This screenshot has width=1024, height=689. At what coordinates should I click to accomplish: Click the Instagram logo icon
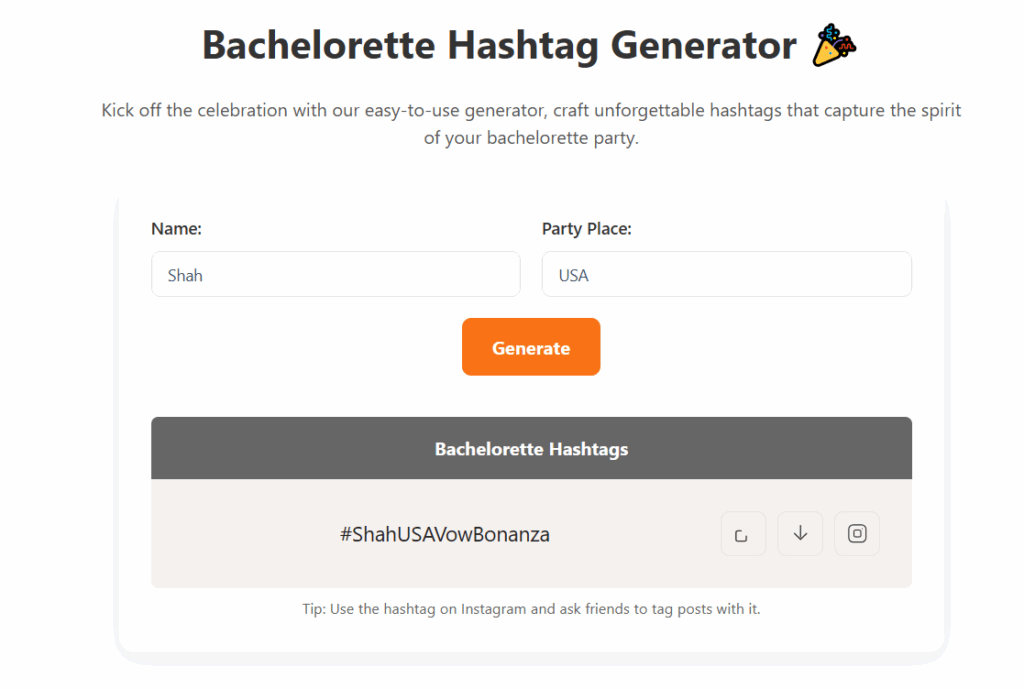pyautogui.click(x=856, y=533)
